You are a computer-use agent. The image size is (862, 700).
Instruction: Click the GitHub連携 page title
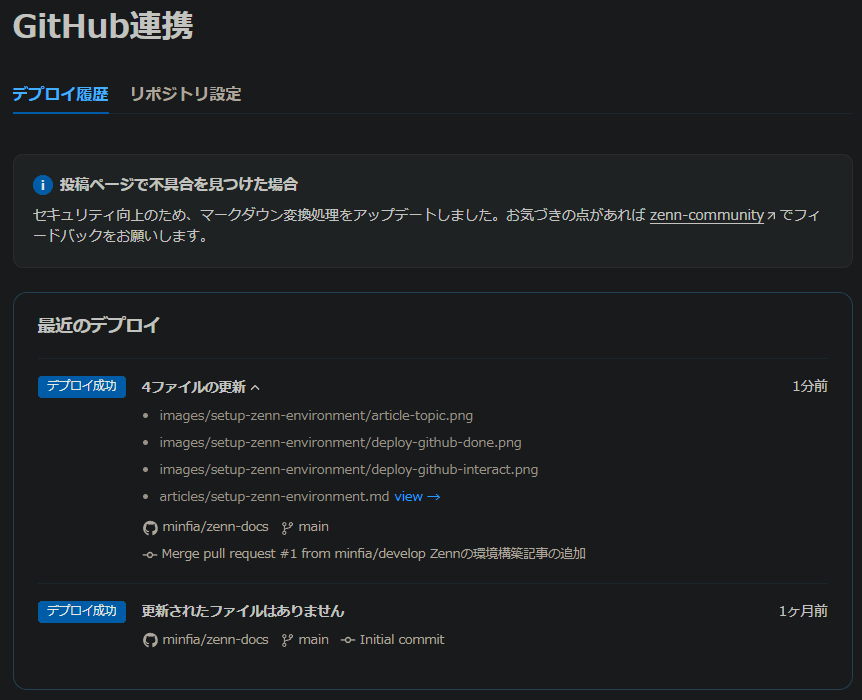pos(103,26)
